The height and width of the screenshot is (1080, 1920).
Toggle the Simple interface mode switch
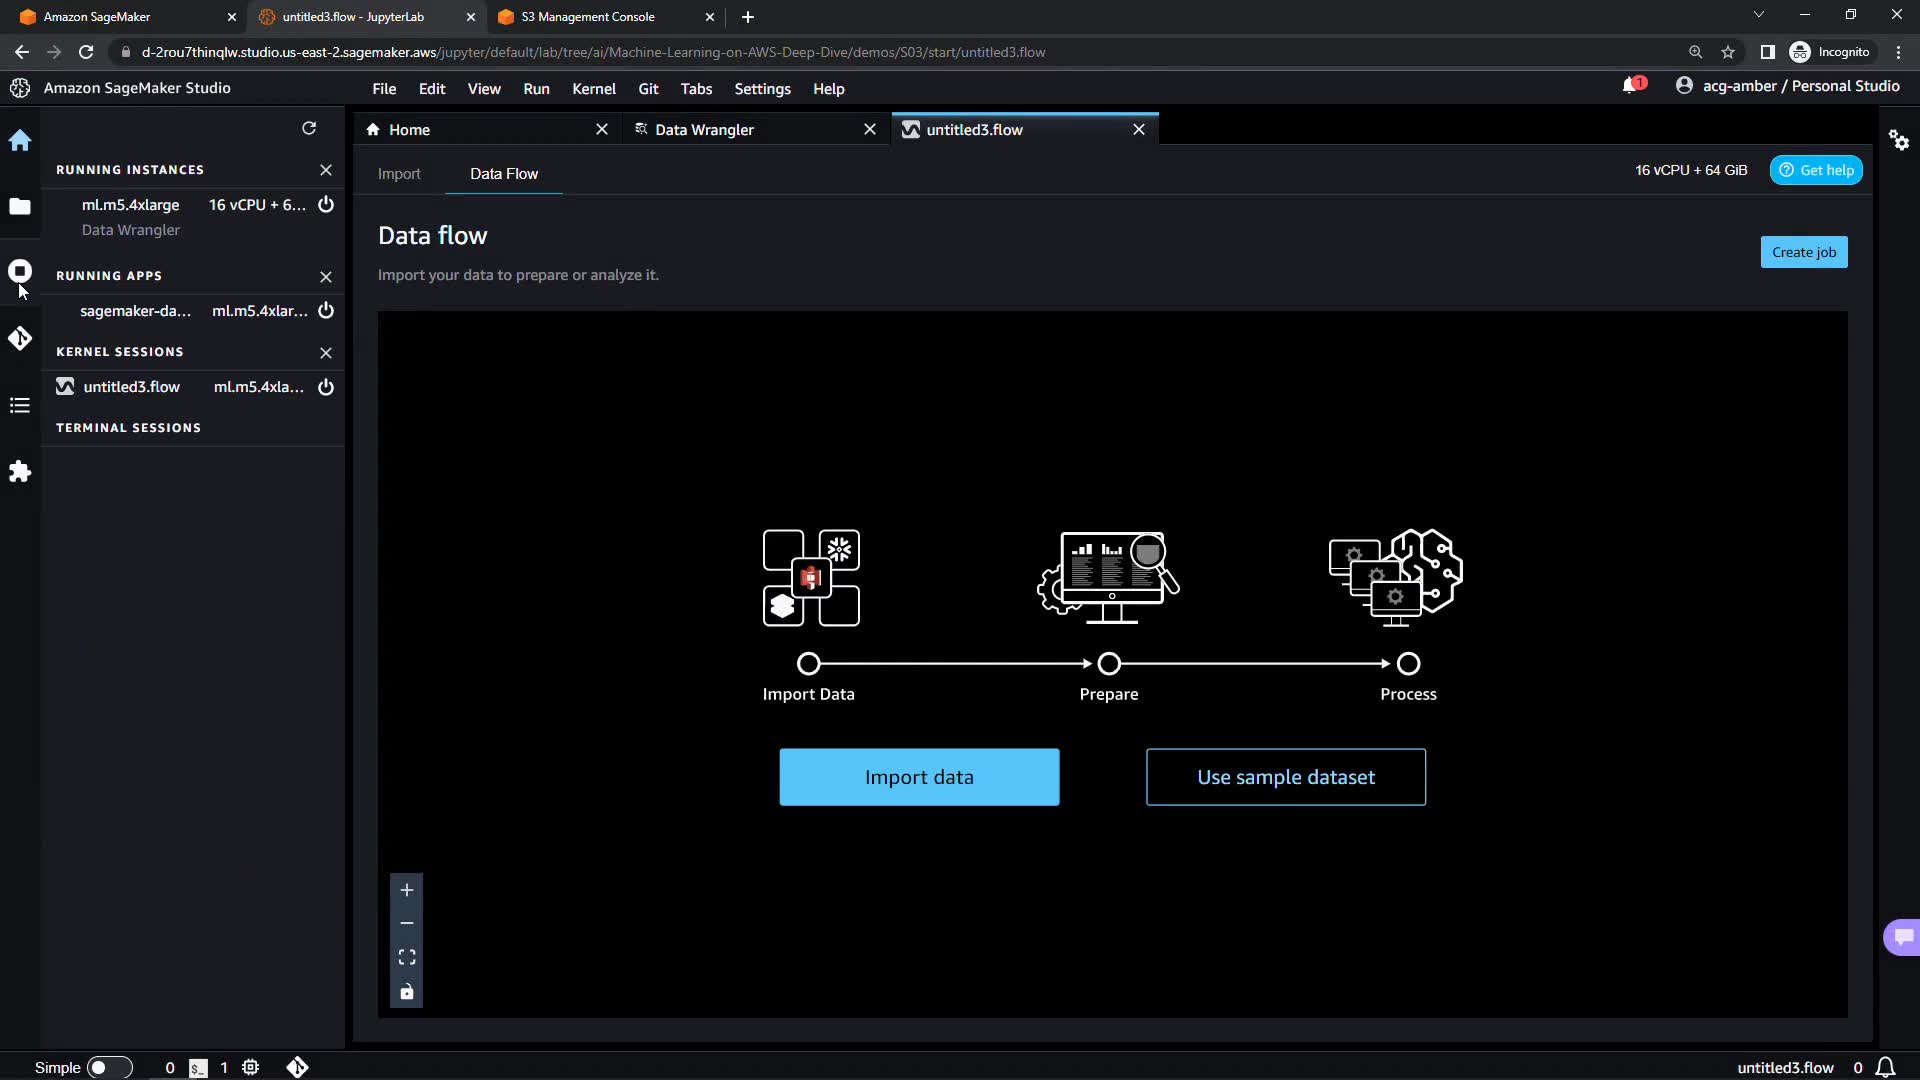(x=109, y=1067)
